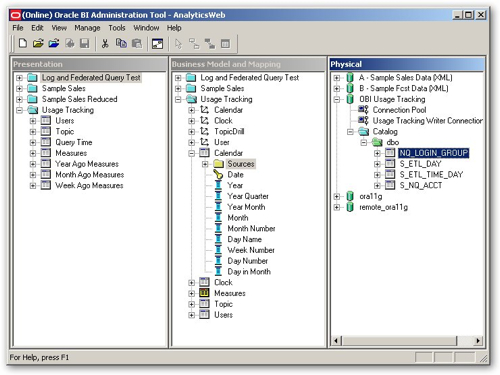The image size is (500, 375).
Task: Click the Save floppy disk icon
Action: tap(85, 43)
